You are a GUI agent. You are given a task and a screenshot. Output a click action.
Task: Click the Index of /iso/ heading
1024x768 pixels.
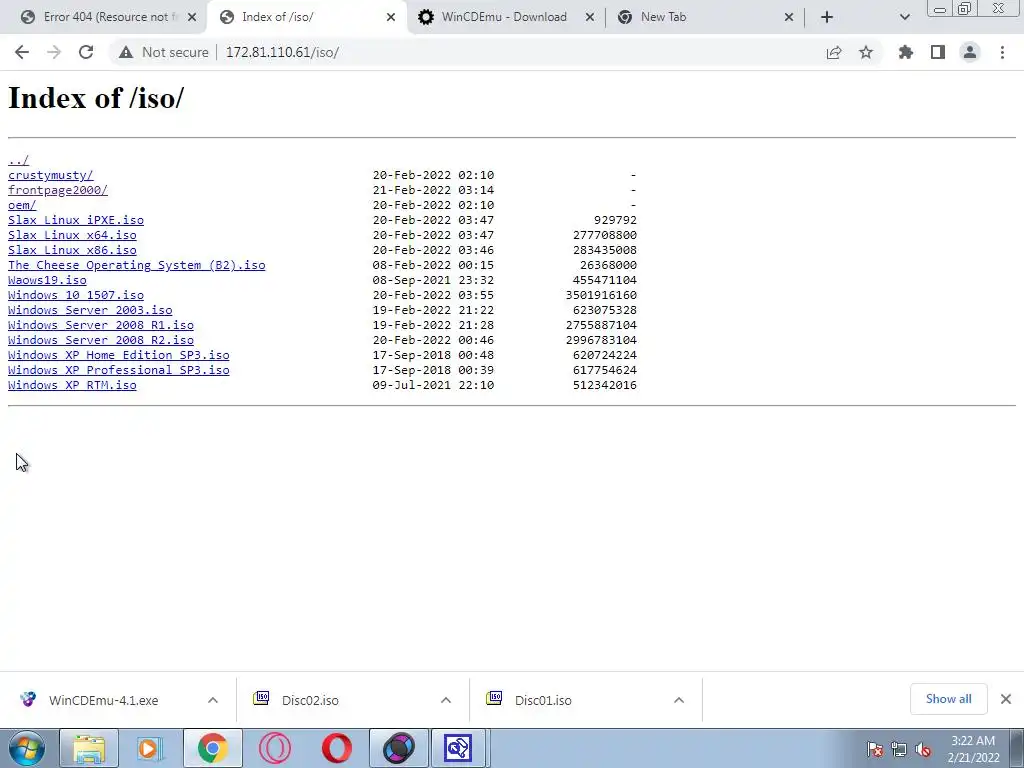point(96,98)
